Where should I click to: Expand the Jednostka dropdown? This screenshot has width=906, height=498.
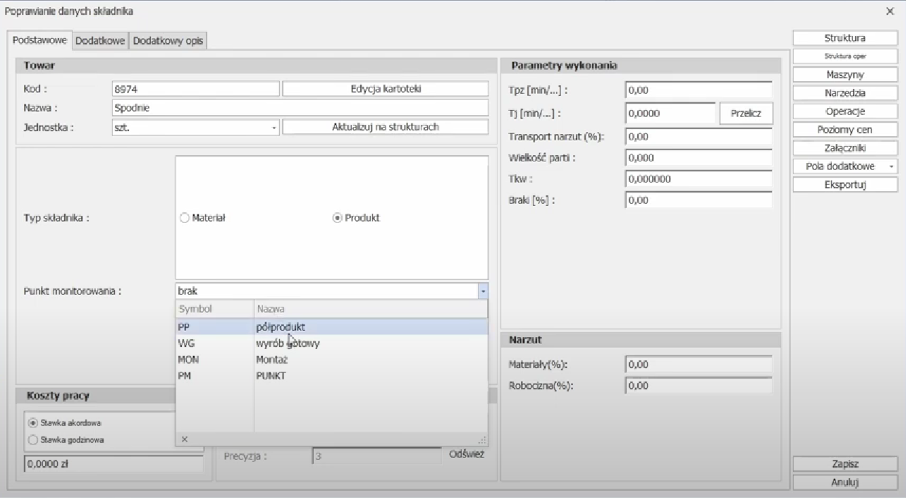point(274,127)
